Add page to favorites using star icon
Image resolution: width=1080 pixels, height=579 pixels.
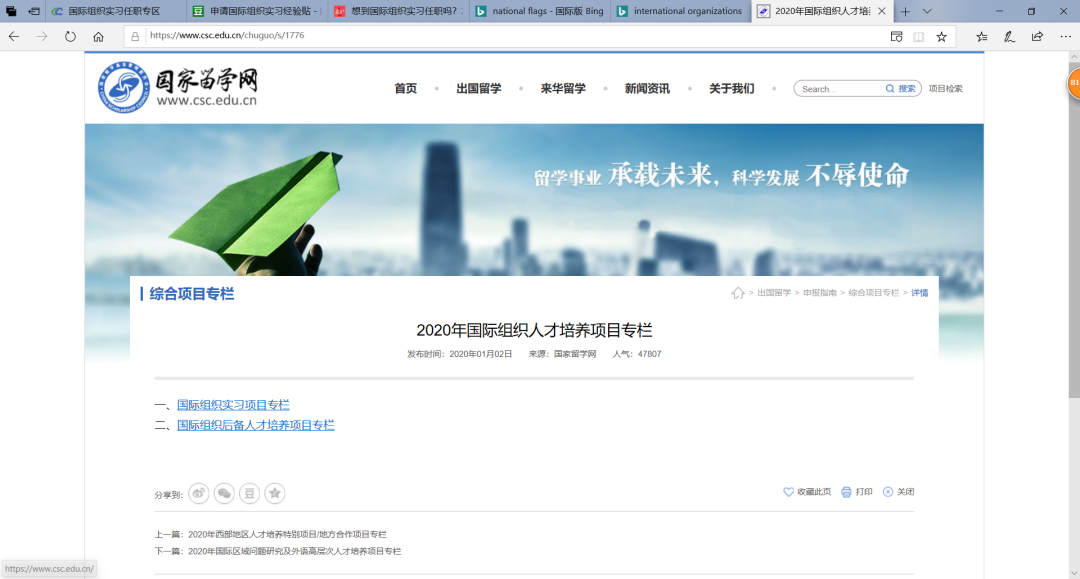pos(941,36)
